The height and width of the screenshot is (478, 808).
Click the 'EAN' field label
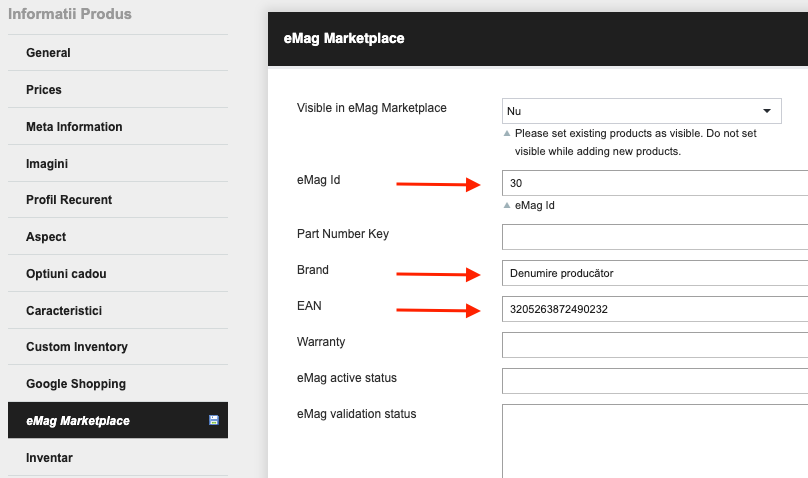(x=309, y=306)
